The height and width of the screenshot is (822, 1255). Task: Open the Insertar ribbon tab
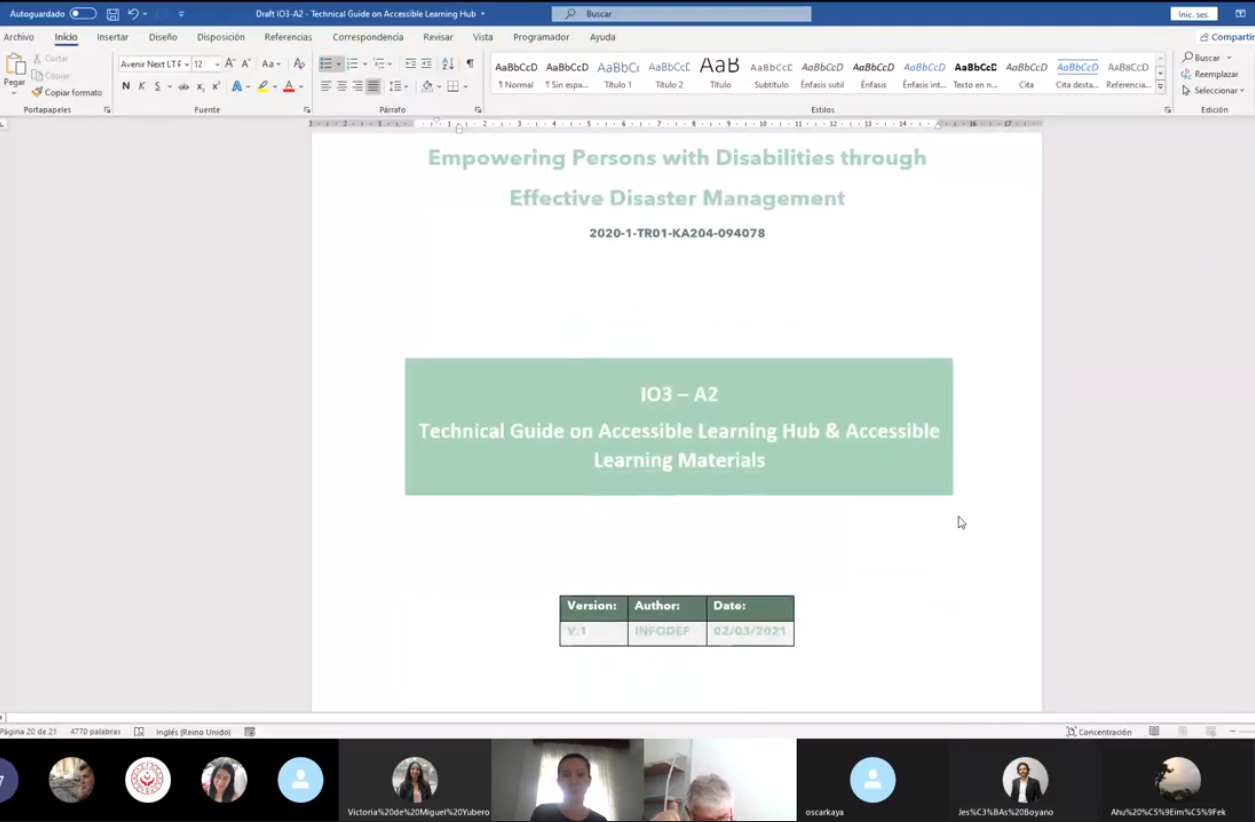point(112,37)
